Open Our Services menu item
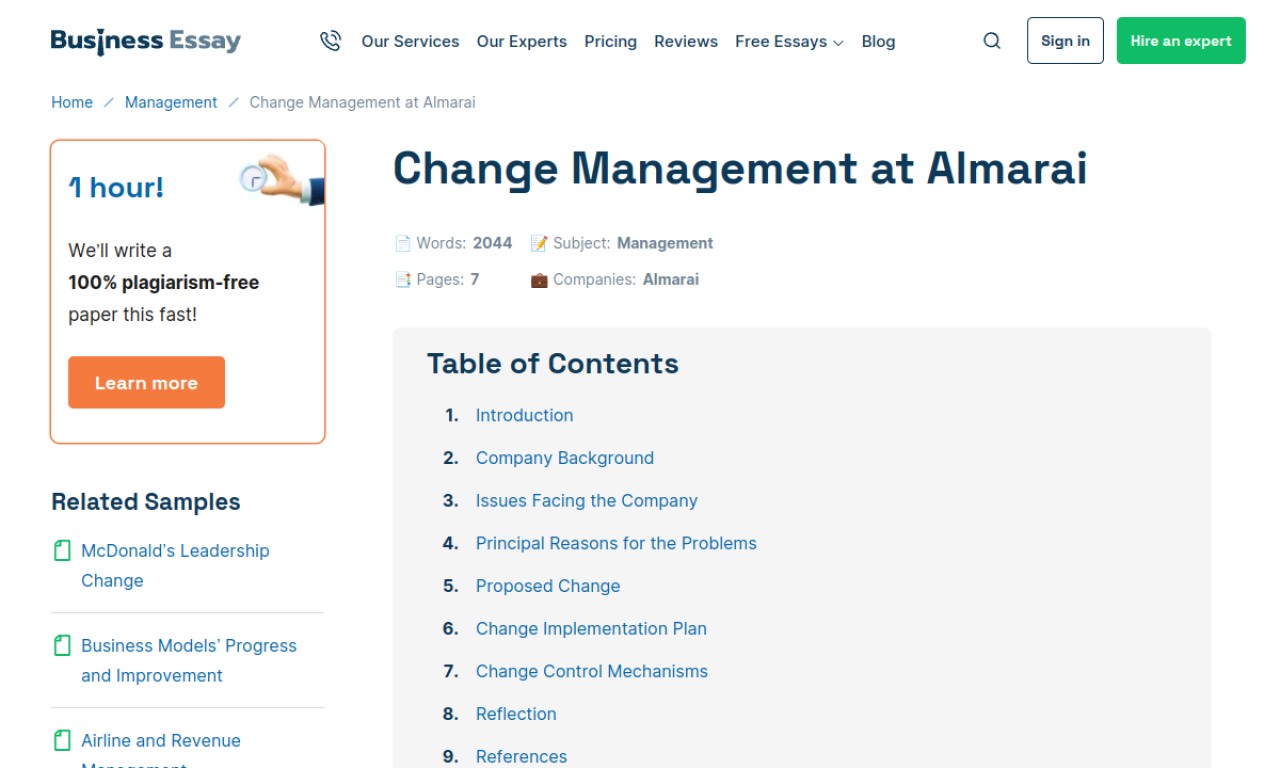The height and width of the screenshot is (768, 1280). tap(410, 41)
